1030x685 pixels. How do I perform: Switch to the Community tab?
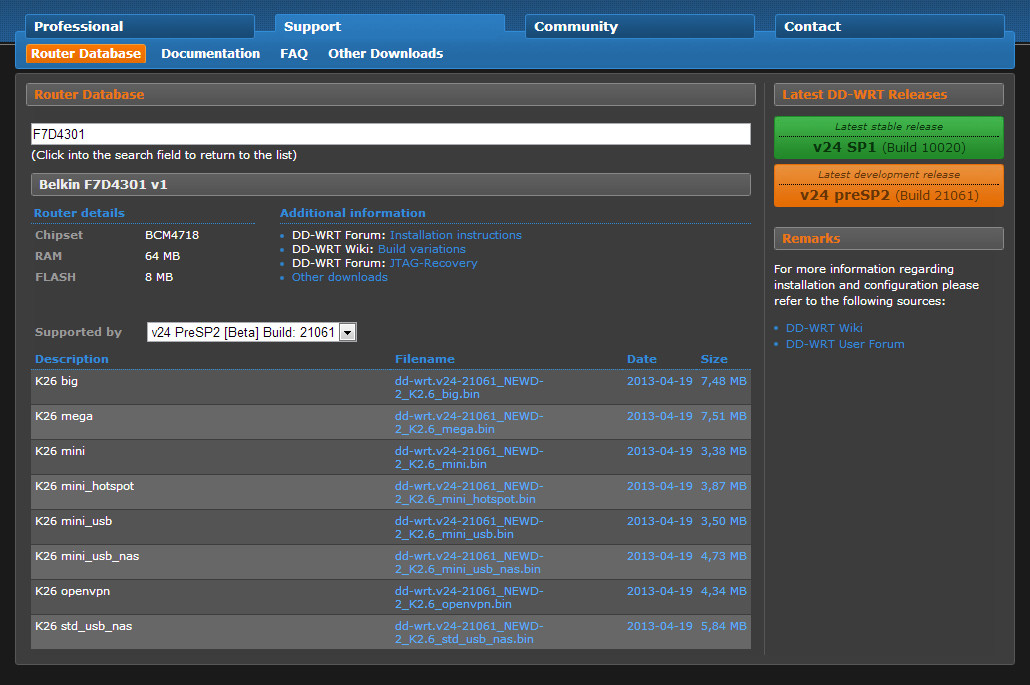click(x=640, y=26)
